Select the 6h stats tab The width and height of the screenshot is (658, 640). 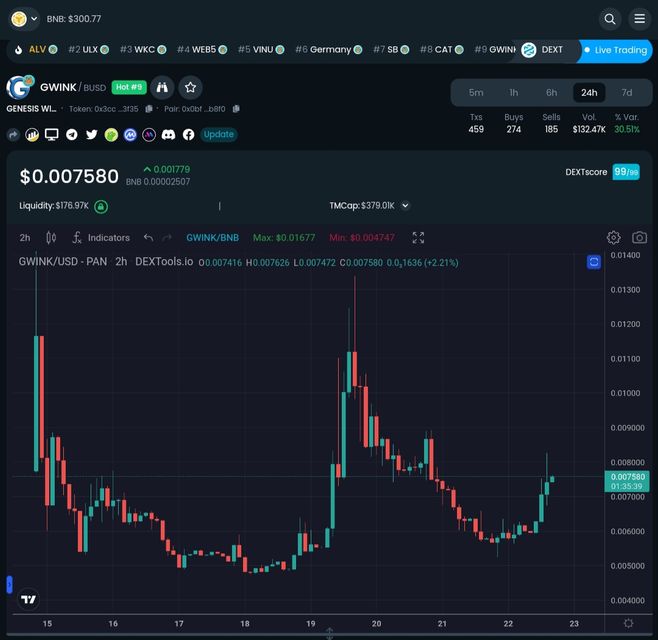point(551,93)
